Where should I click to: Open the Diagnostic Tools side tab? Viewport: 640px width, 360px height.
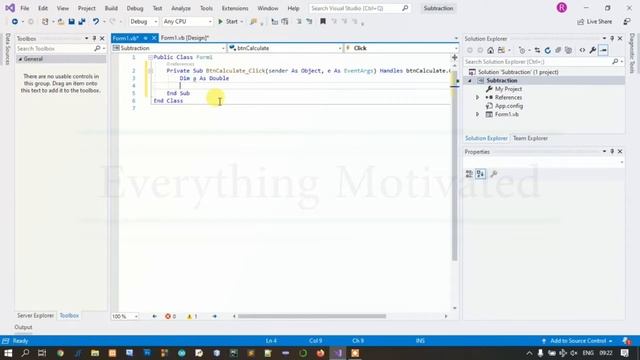632,53
